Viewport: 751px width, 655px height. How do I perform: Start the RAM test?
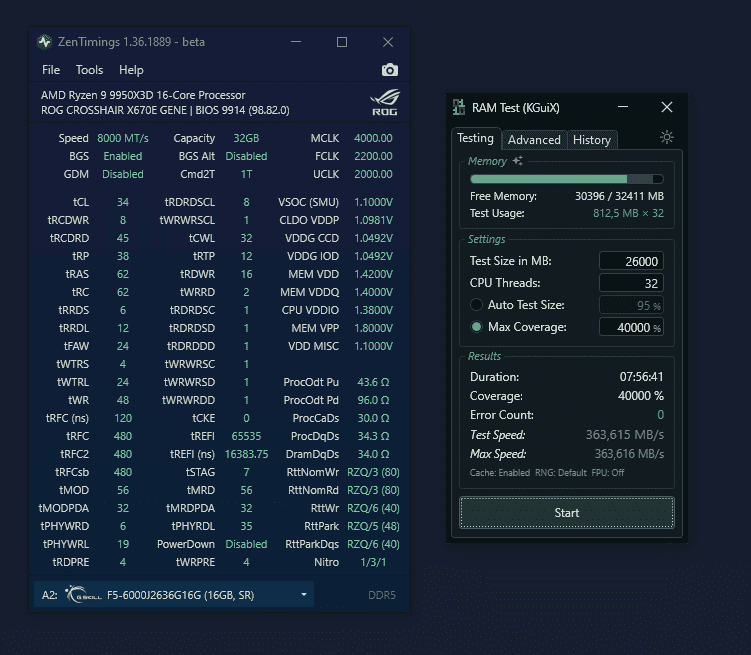pyautogui.click(x=567, y=513)
